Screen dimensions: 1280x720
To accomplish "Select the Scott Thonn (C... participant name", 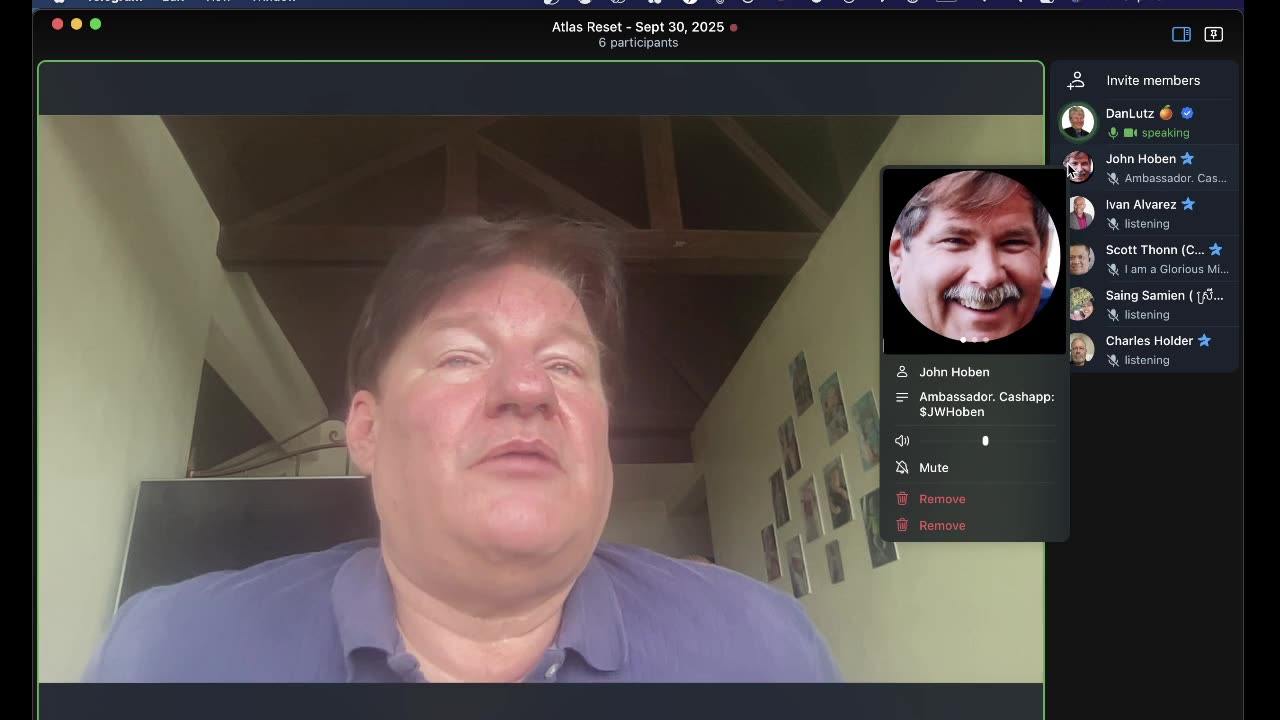I will 1155,250.
